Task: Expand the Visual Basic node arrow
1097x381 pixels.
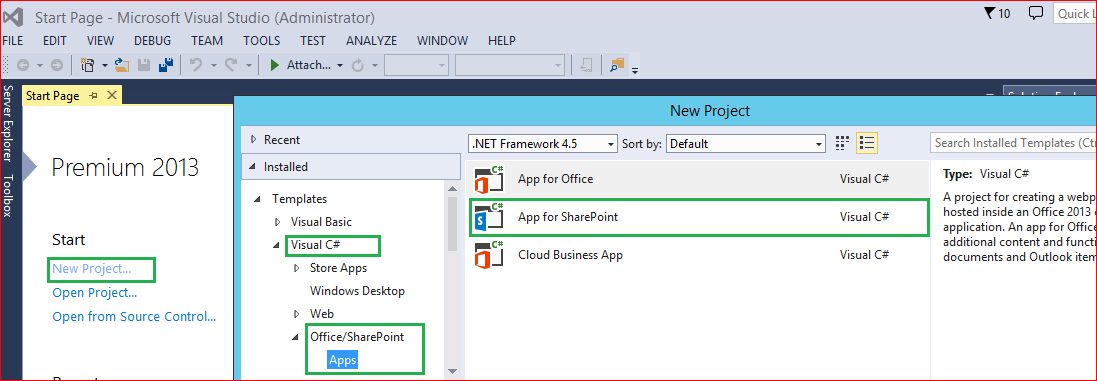Action: tap(278, 222)
